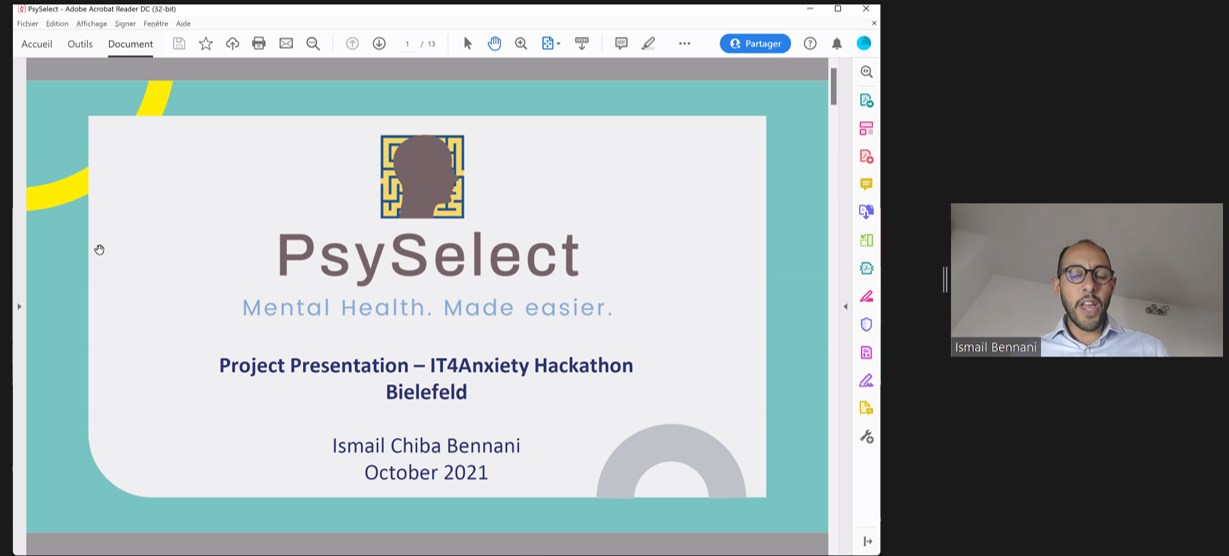Bookmark file with the star icon
Viewport: 1229px width, 556px height.
tap(206, 44)
